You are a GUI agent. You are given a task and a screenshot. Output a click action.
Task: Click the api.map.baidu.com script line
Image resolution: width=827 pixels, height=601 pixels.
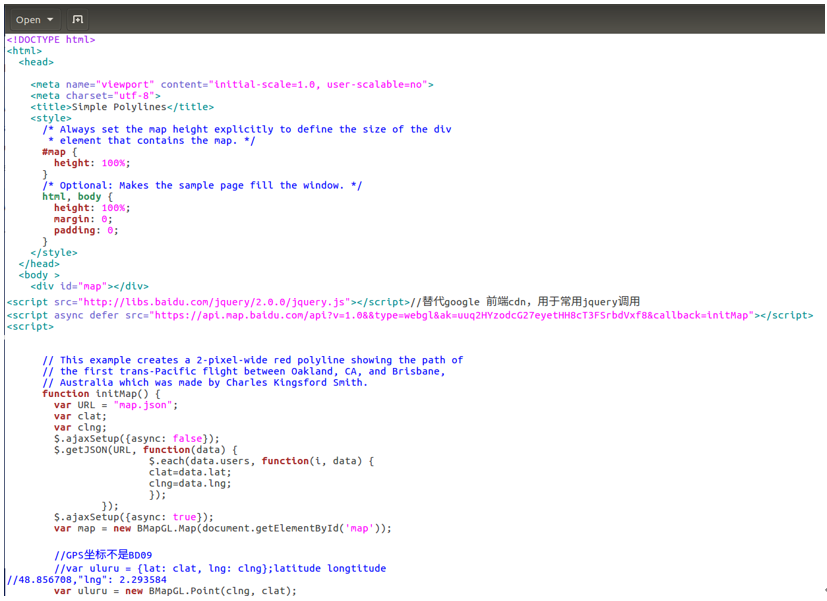410,315
